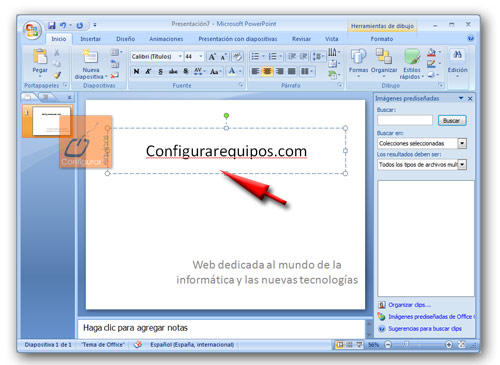Align text to the right
500x365 pixels.
[280, 71]
